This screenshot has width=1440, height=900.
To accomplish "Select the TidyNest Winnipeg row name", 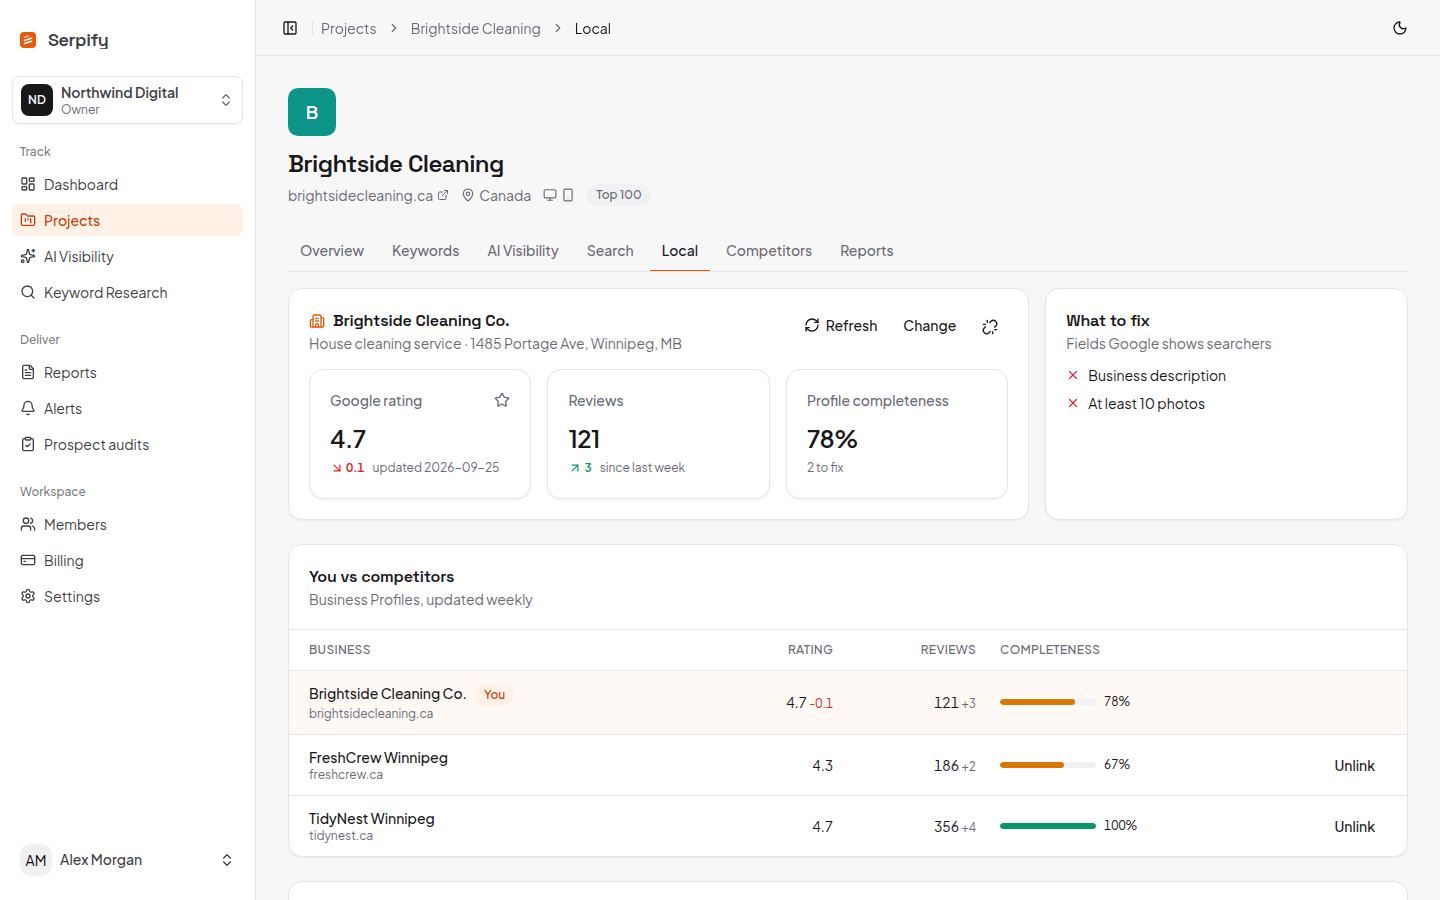I will coord(372,819).
